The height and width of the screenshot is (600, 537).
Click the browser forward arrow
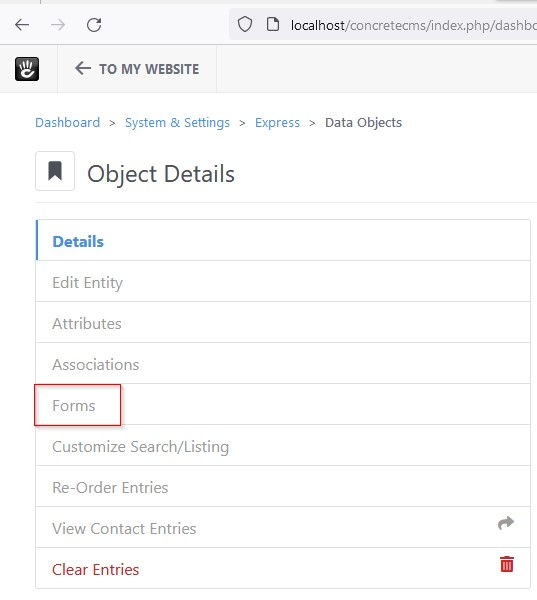[x=58, y=25]
